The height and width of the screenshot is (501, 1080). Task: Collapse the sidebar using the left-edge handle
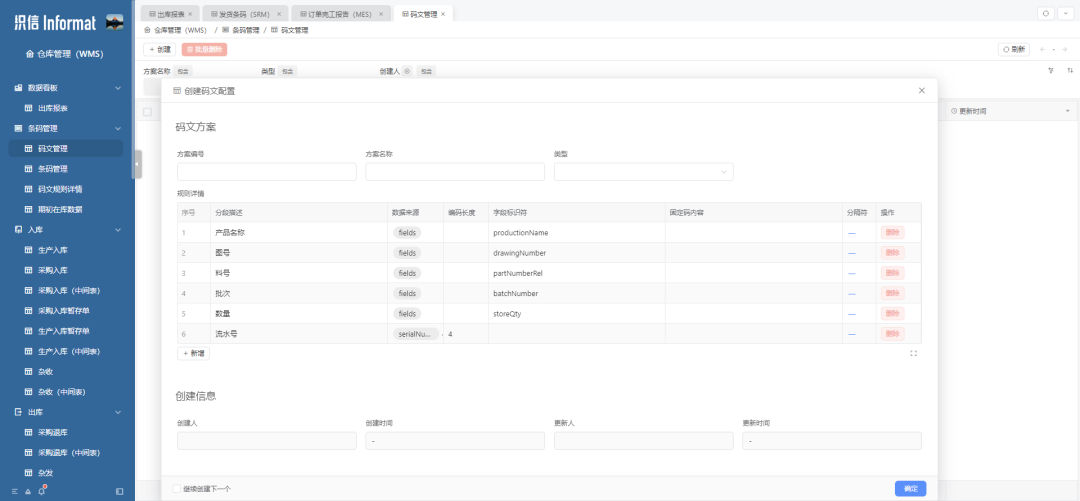pos(137,165)
